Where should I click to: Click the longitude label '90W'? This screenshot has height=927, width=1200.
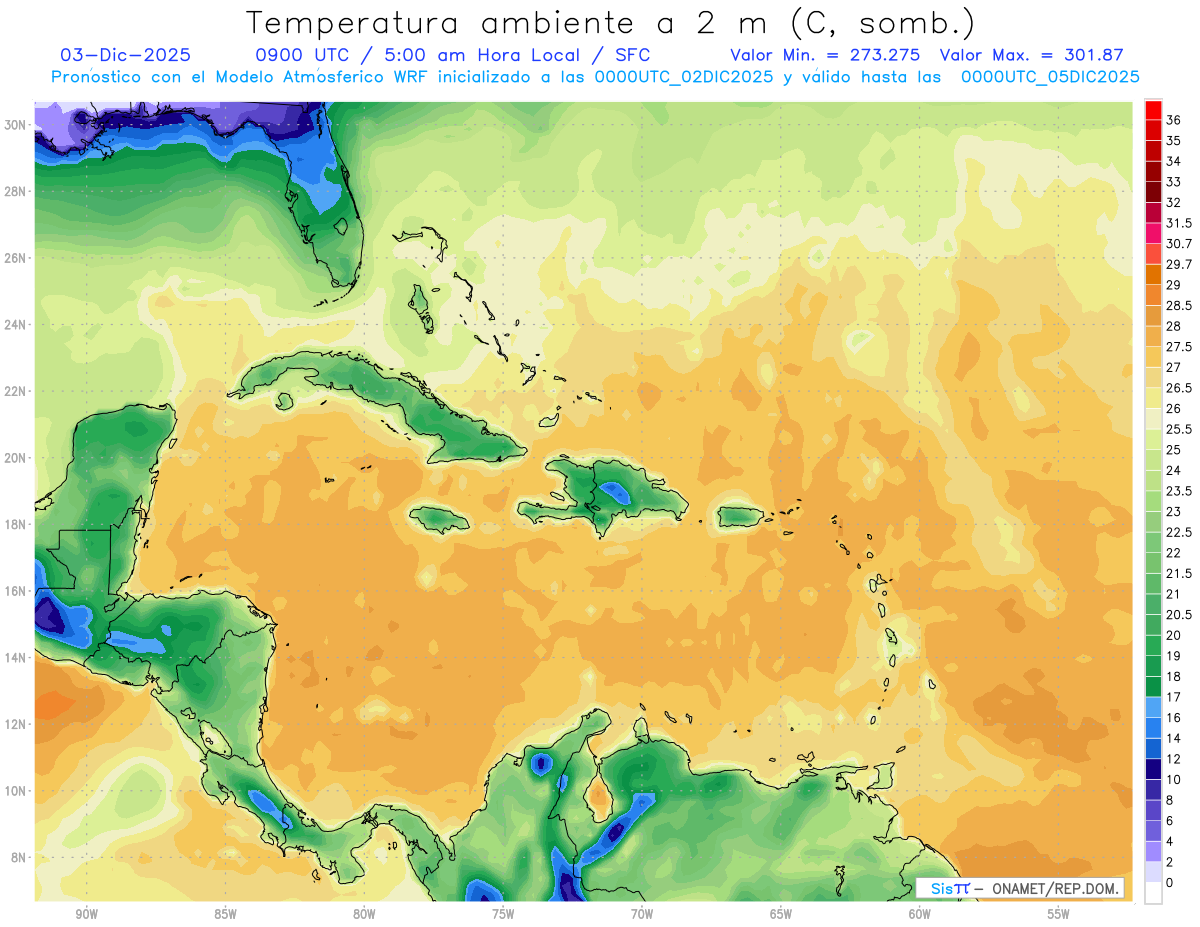[86, 914]
